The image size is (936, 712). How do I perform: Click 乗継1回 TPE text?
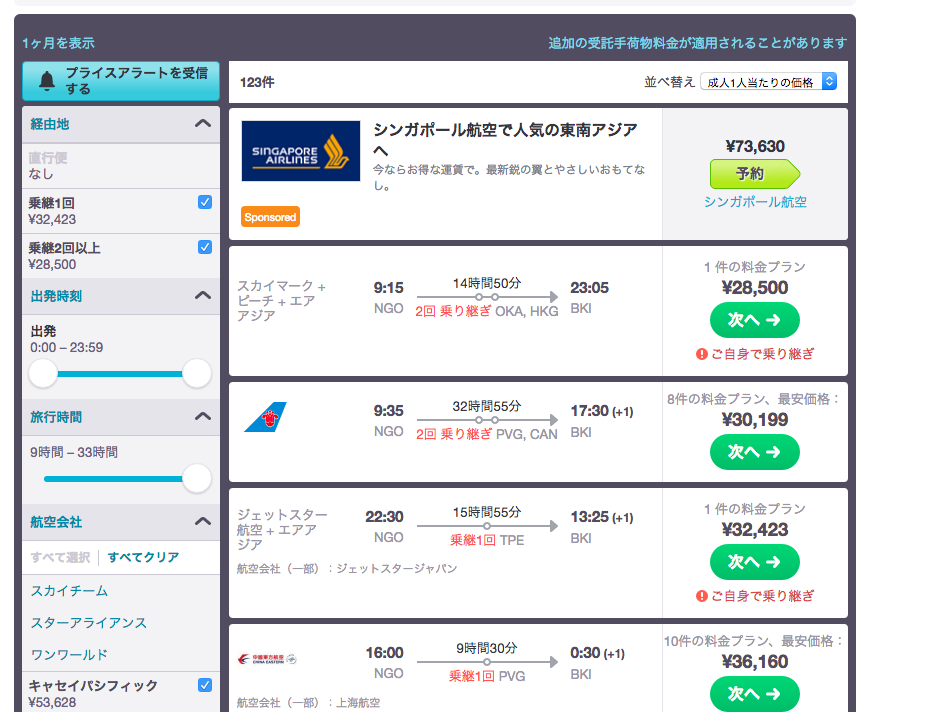487,540
